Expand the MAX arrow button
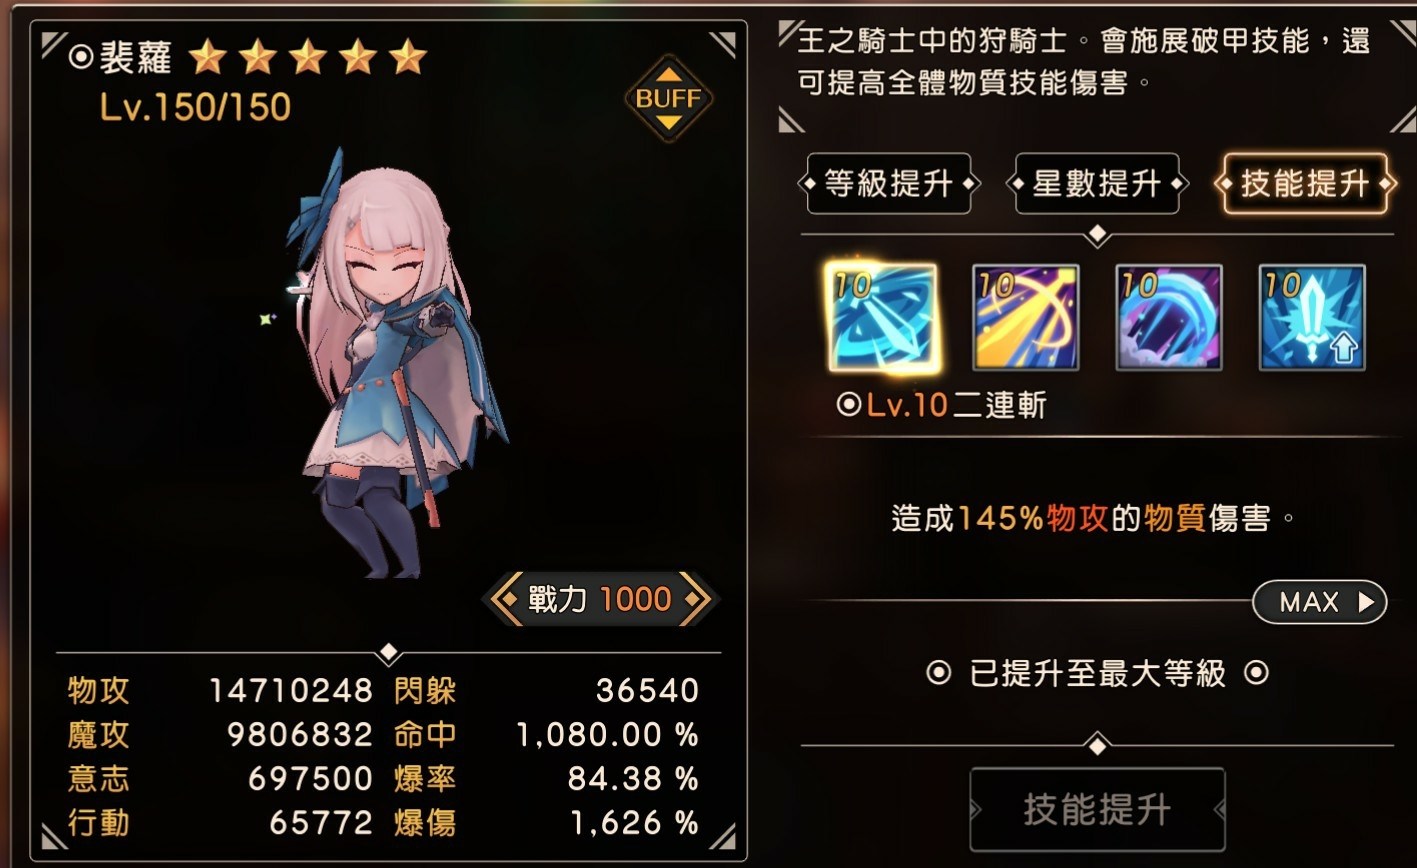 (x=1320, y=602)
